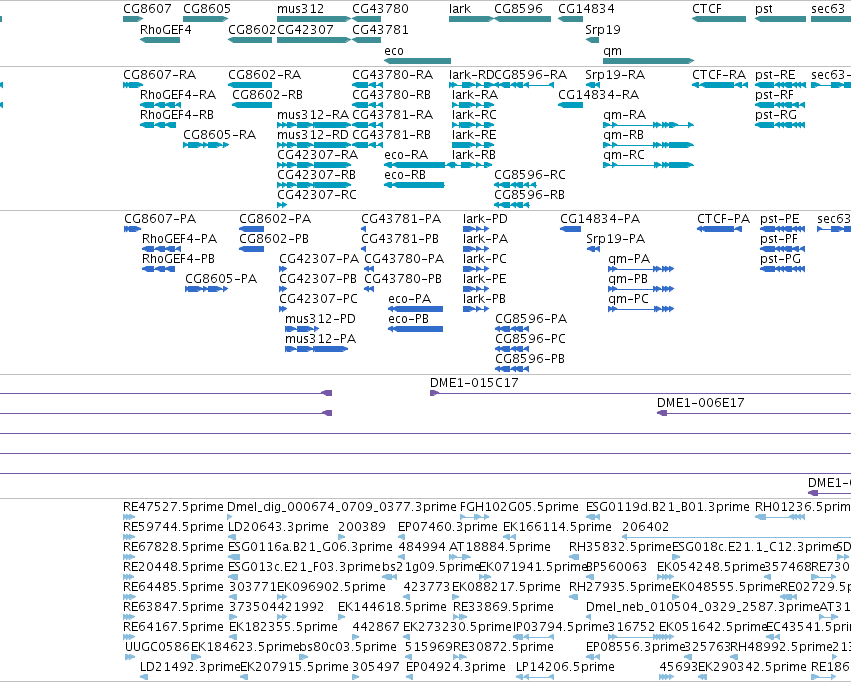Click protein CG43780-PA
Viewport: 851px width, 682px height.
pyautogui.click(x=369, y=269)
